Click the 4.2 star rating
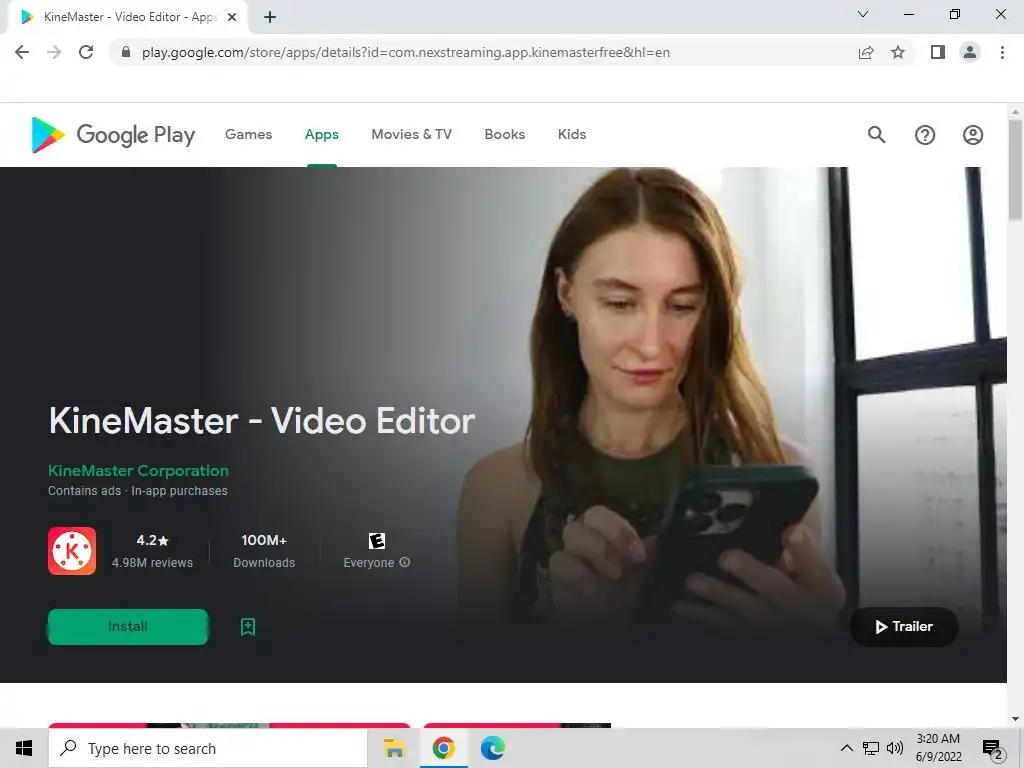1024x768 pixels. coord(152,541)
